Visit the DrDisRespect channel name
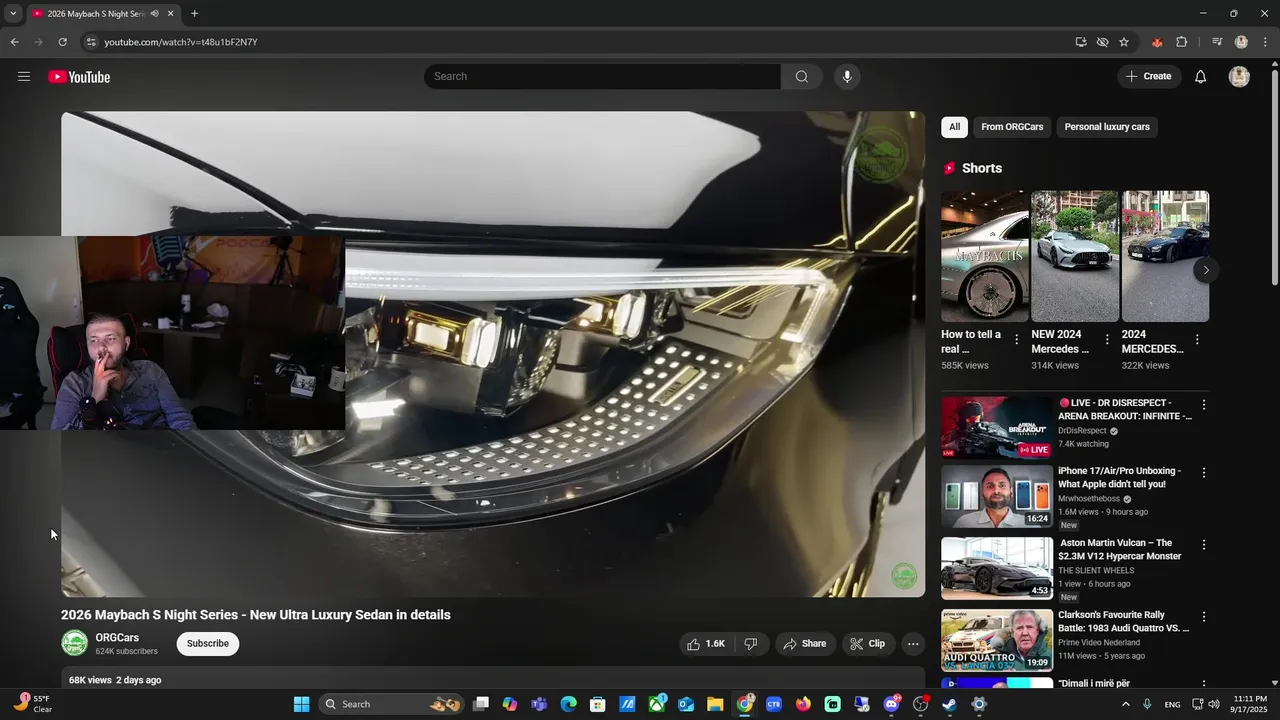1280x720 pixels. point(1082,431)
